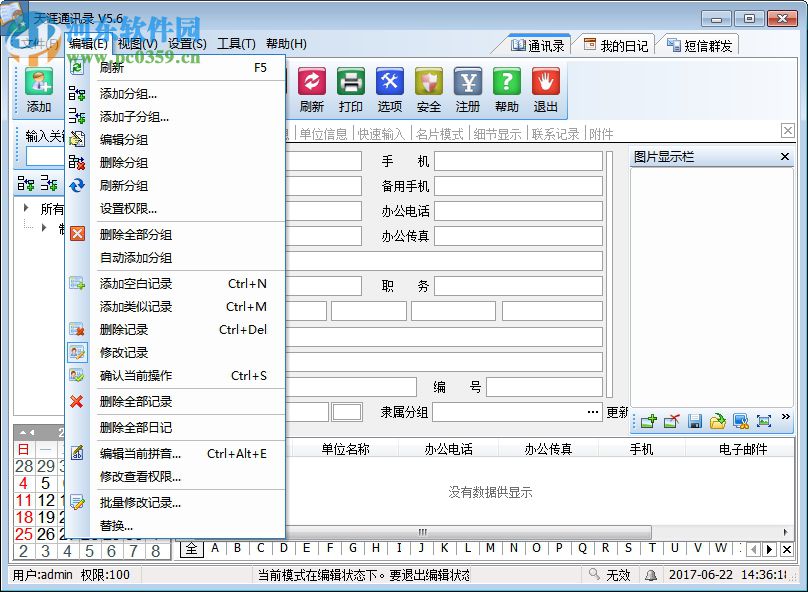Select 刷新 F5 menu entry

[175, 67]
